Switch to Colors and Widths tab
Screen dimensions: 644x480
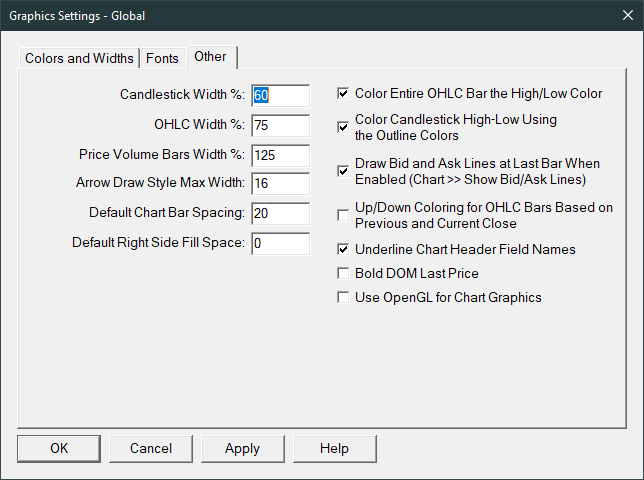79,58
